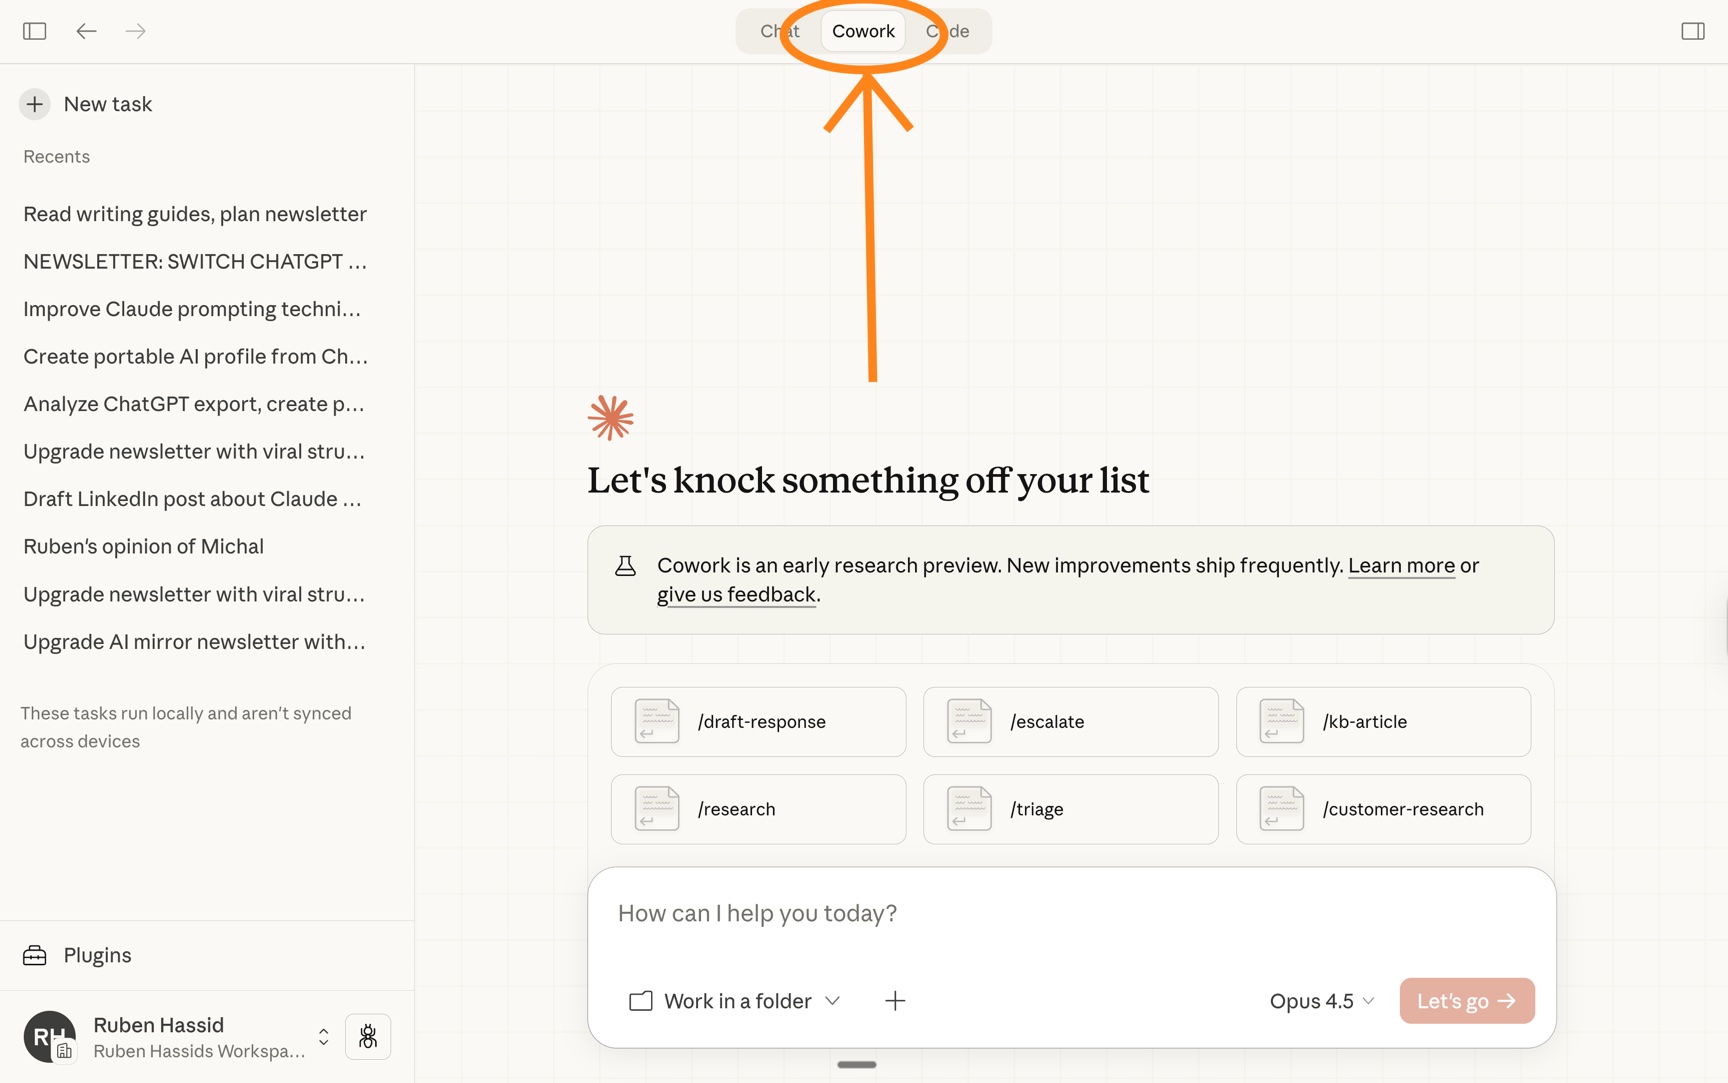Open the right side panel icon

(1693, 31)
